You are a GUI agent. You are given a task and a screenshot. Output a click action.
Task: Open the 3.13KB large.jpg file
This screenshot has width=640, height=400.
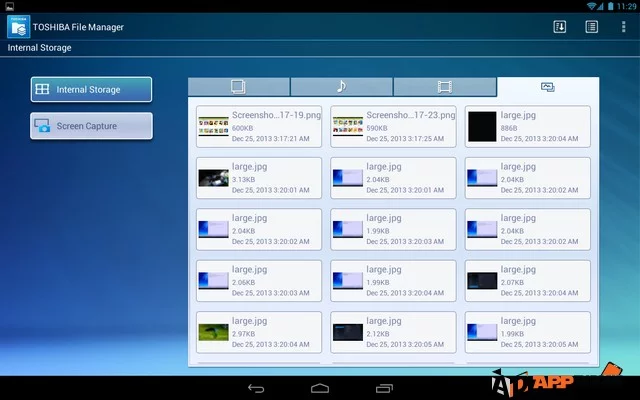tap(259, 178)
